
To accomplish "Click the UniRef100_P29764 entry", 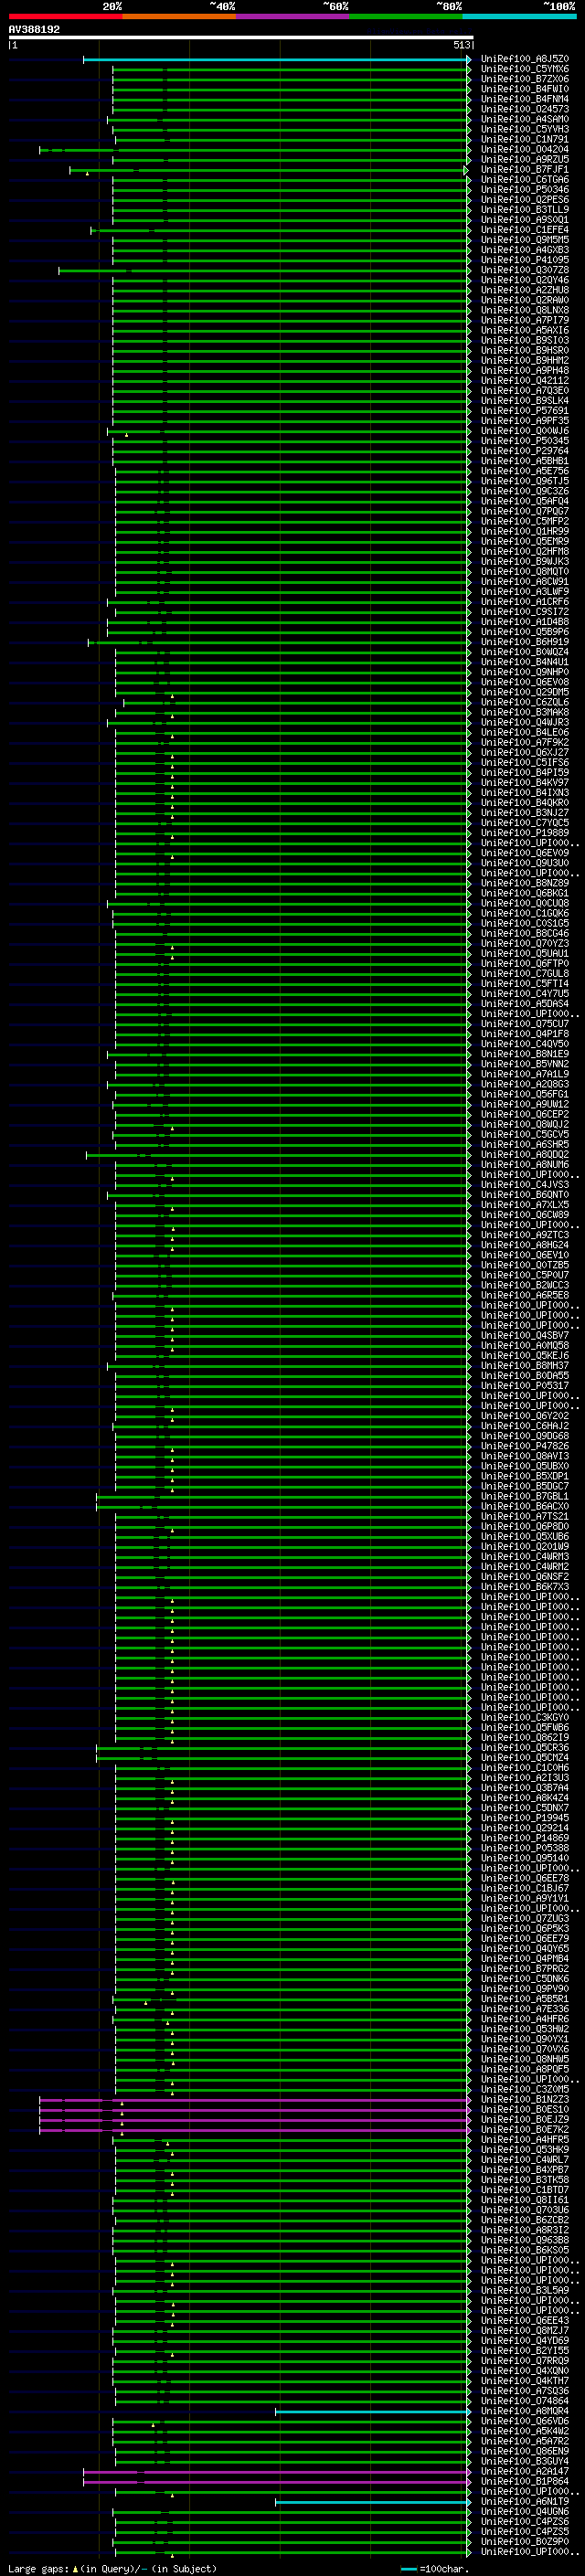I will coord(525,451).
